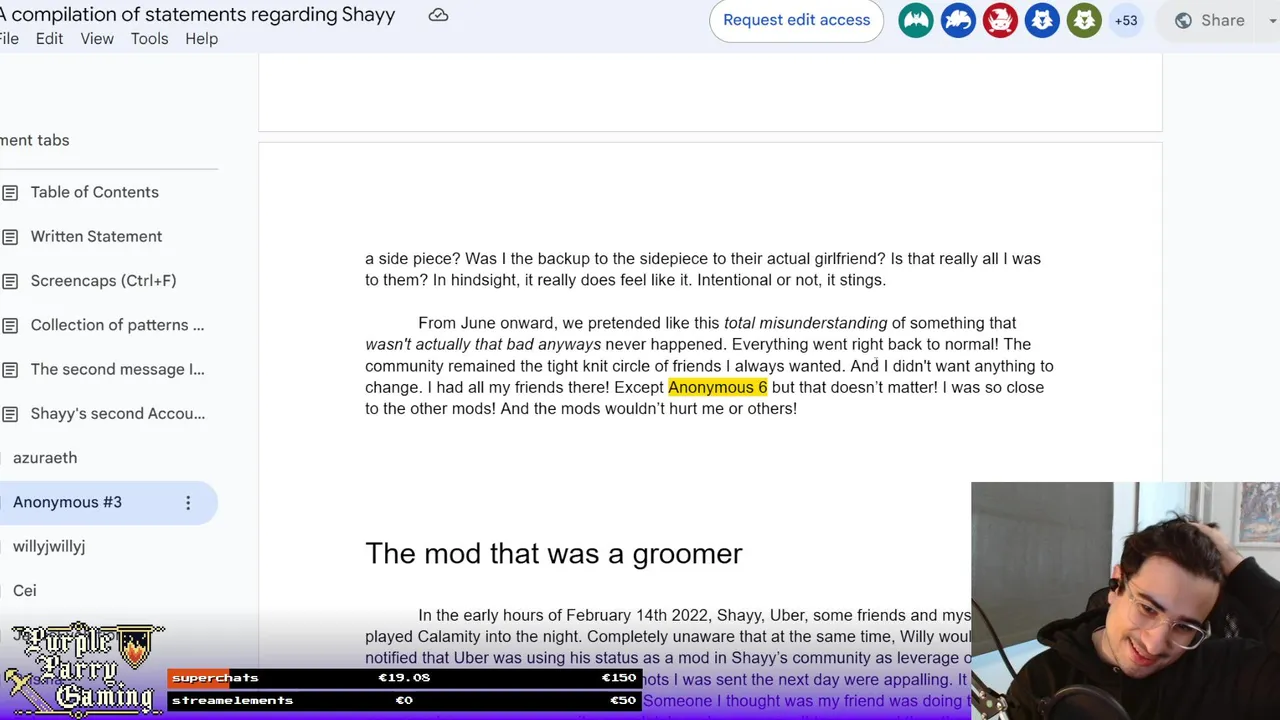The width and height of the screenshot is (1280, 720).
Task: Click the red anonymous viewer avatar
Action: (x=1000, y=20)
